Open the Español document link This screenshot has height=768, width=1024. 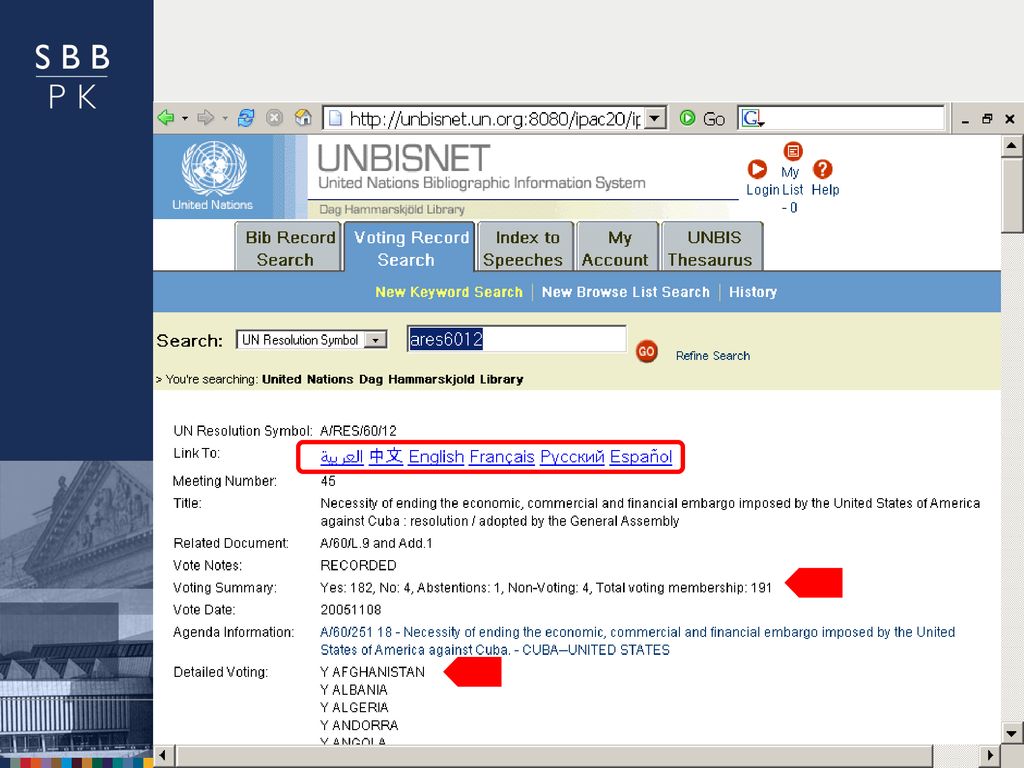[x=641, y=456]
